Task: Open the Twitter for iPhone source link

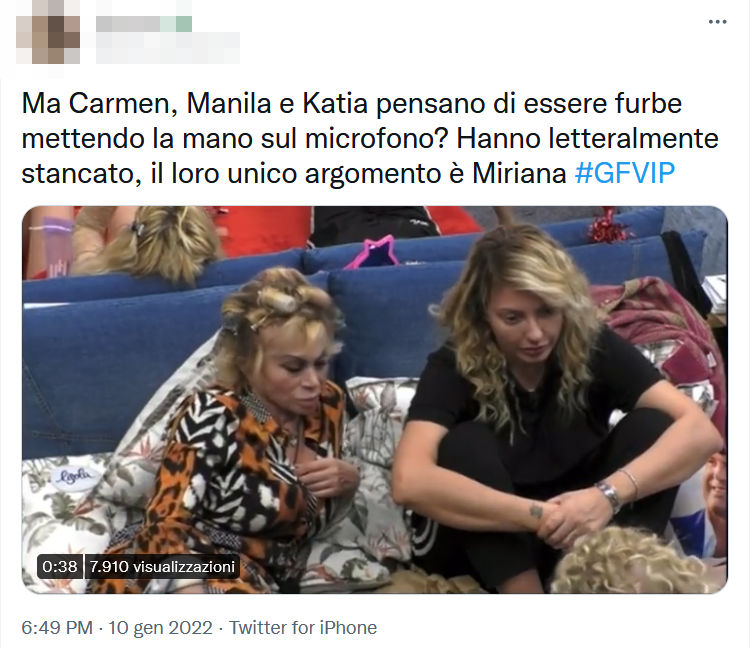Action: coord(302,628)
